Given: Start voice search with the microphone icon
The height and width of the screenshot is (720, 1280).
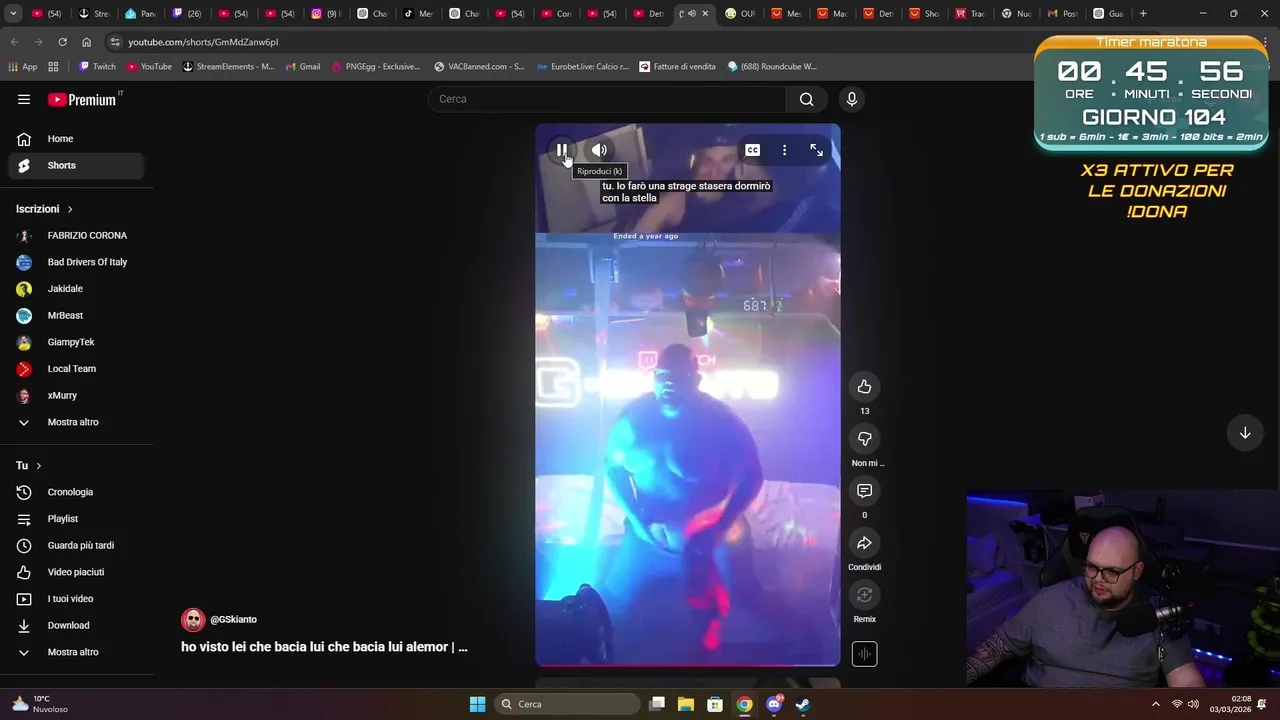Looking at the screenshot, I should pos(852,99).
